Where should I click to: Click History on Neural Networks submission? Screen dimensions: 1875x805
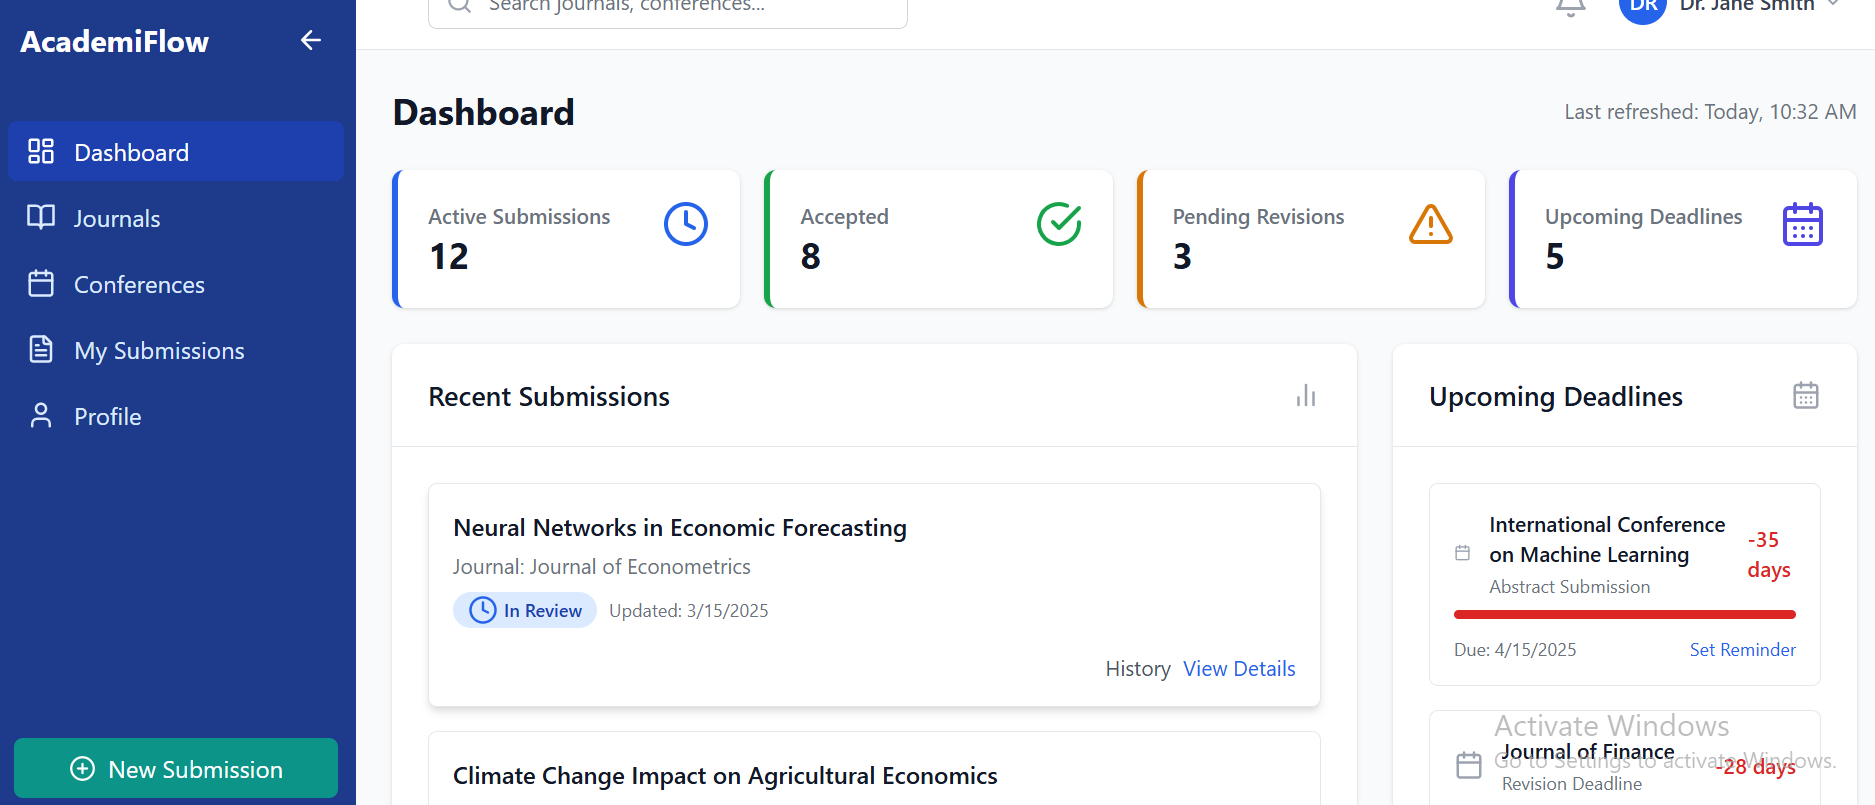(1138, 669)
